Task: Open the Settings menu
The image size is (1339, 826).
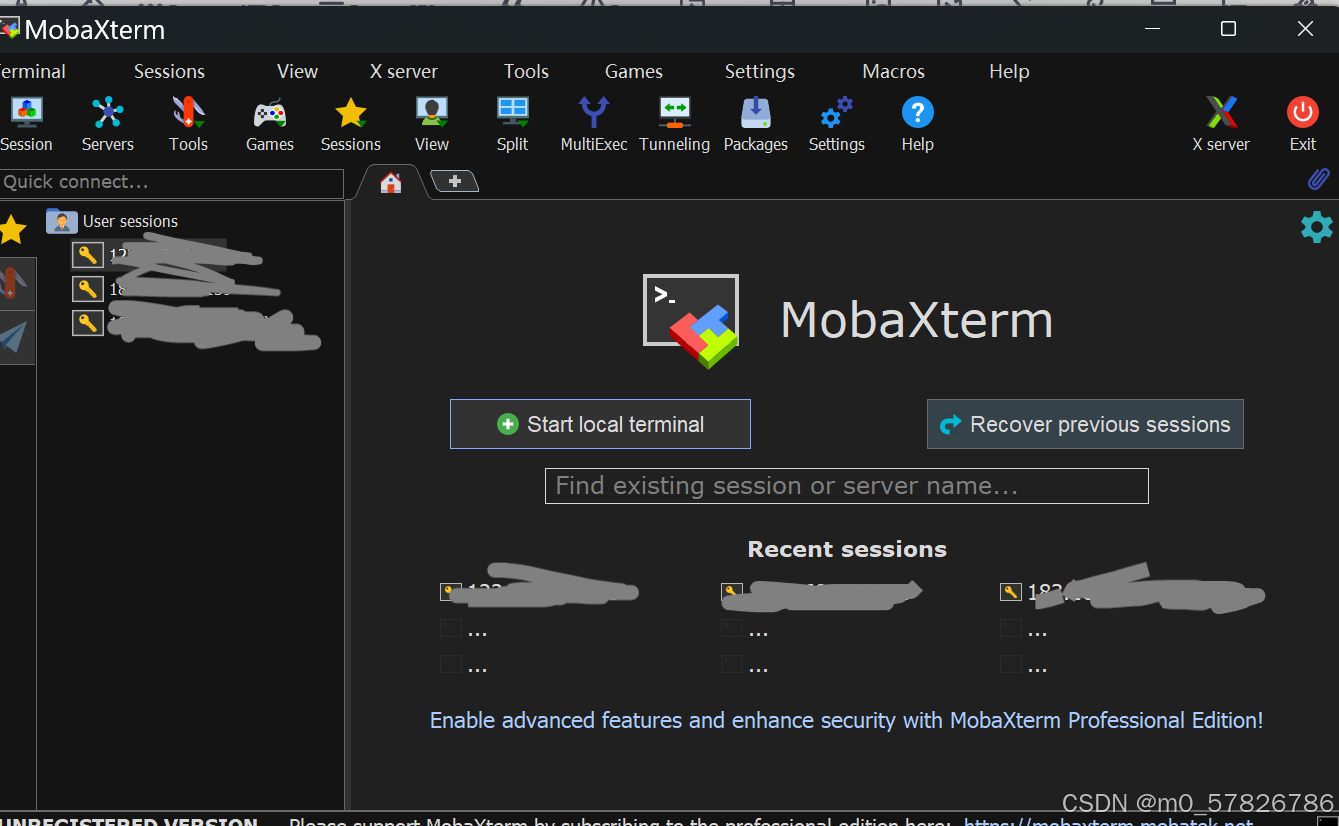Action: 760,71
